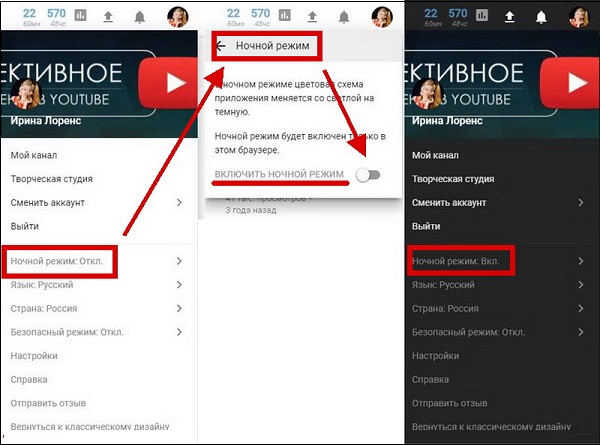Image resolution: width=600 pixels, height=445 pixels.
Task: Open the analytics bar-chart icon in the left panel
Action: pos(80,15)
